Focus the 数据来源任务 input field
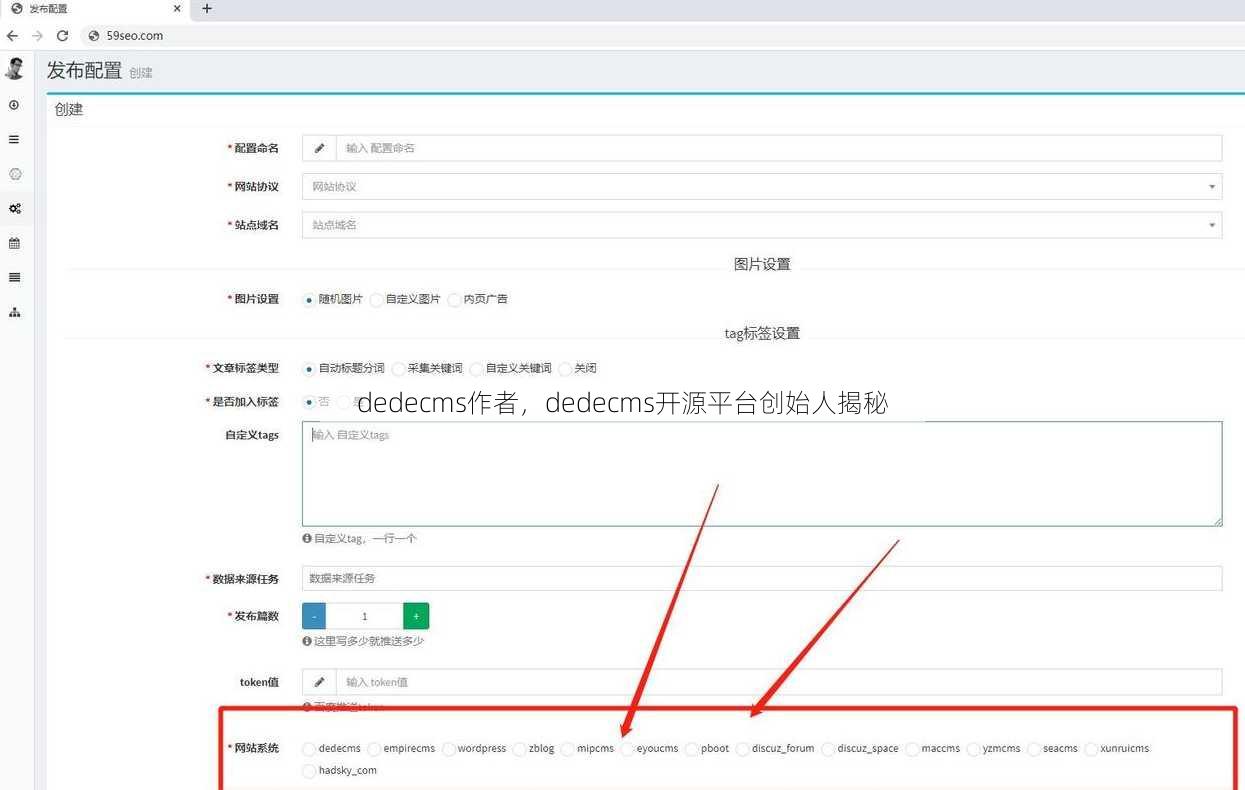1245x790 pixels. pyautogui.click(x=762, y=578)
